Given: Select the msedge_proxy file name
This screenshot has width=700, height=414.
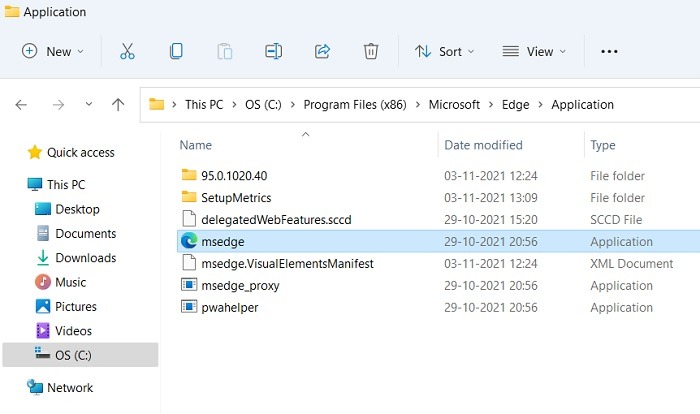Looking at the screenshot, I should 240,286.
